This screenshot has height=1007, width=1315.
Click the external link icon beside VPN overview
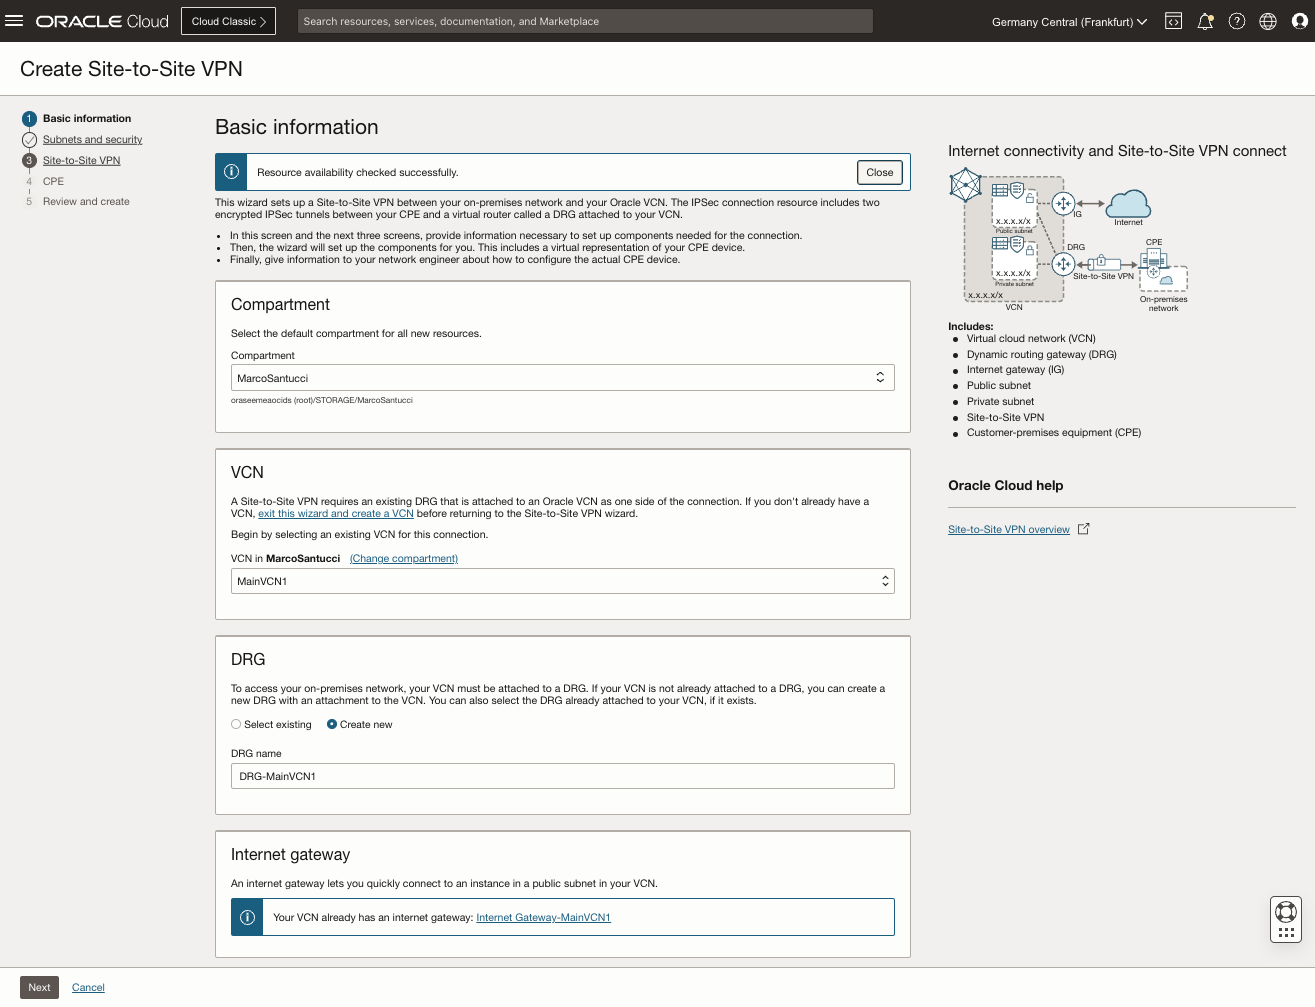pos(1083,528)
